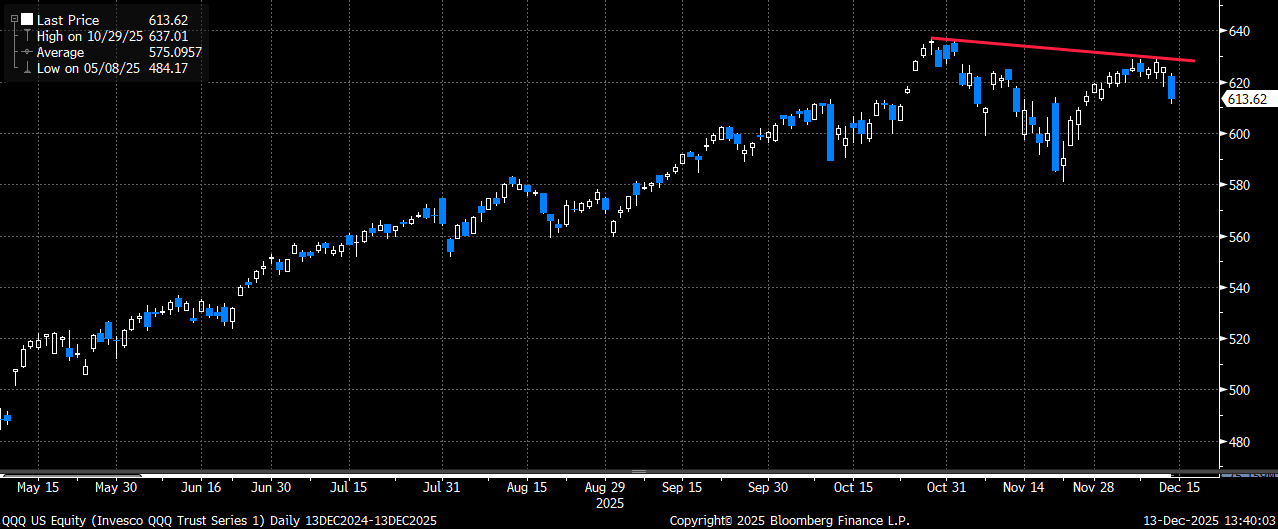Click the 500 y-axis label
Viewport: 1278px width, 529px height.
[1240, 390]
